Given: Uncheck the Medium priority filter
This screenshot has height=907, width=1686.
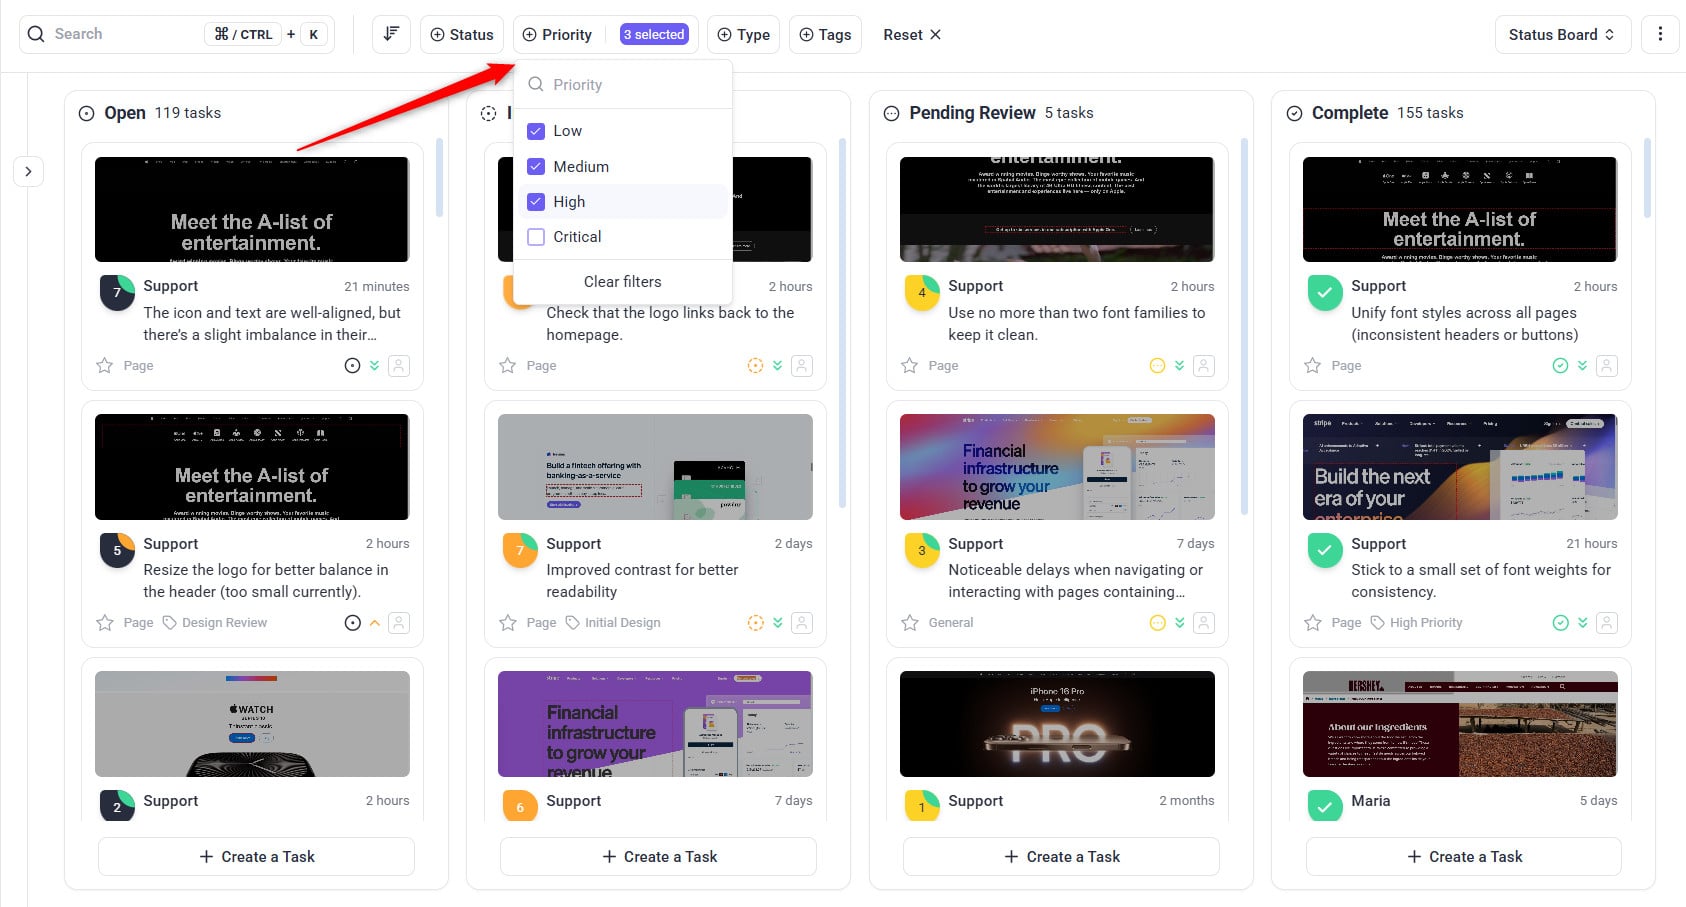Looking at the screenshot, I should 536,167.
